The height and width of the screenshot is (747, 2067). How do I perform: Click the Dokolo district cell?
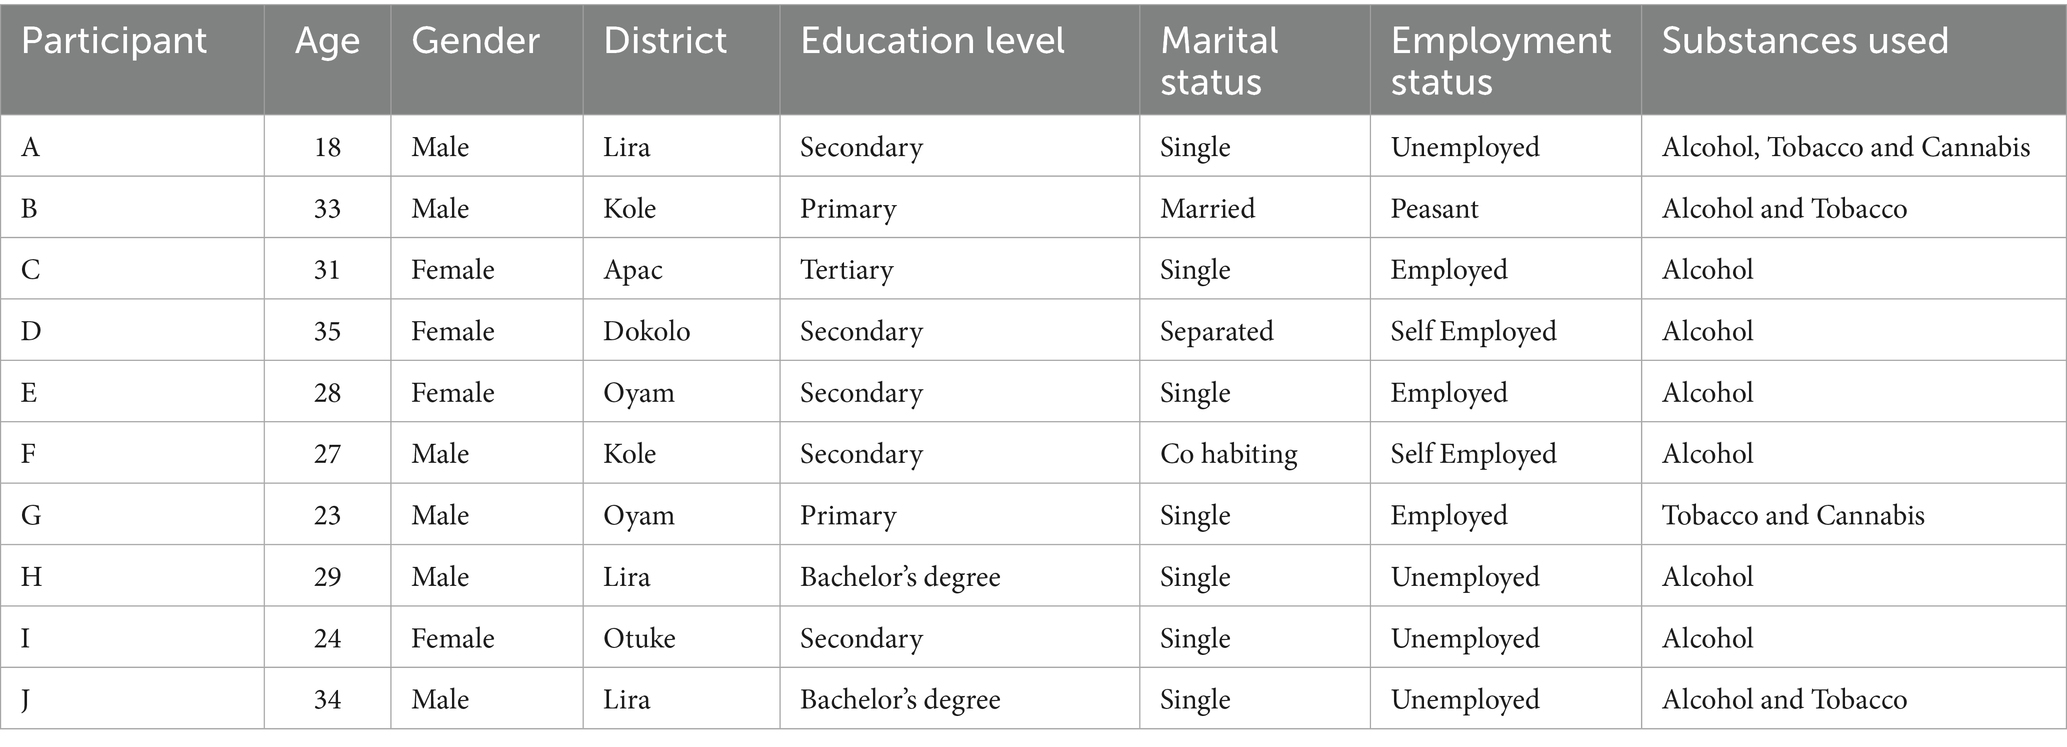click(646, 331)
